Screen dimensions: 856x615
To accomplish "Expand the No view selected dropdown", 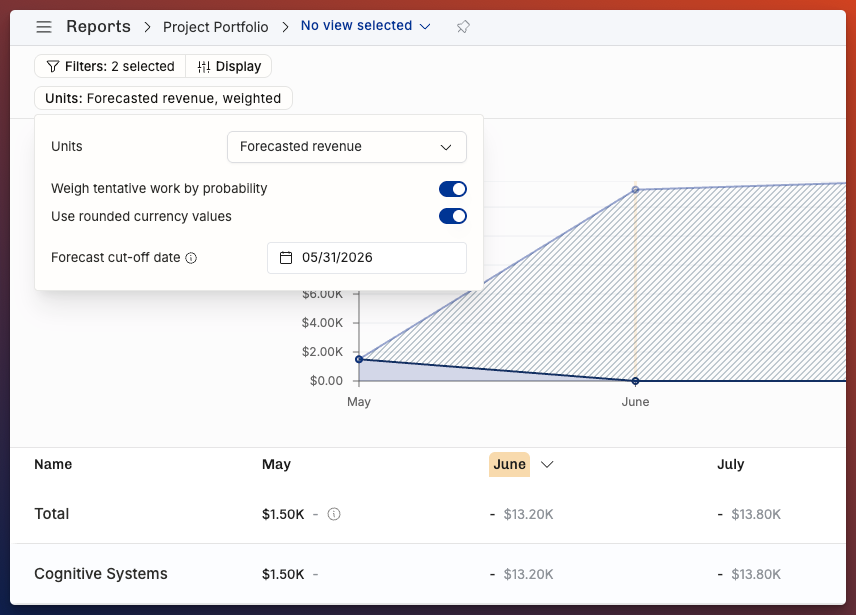I will click(366, 26).
